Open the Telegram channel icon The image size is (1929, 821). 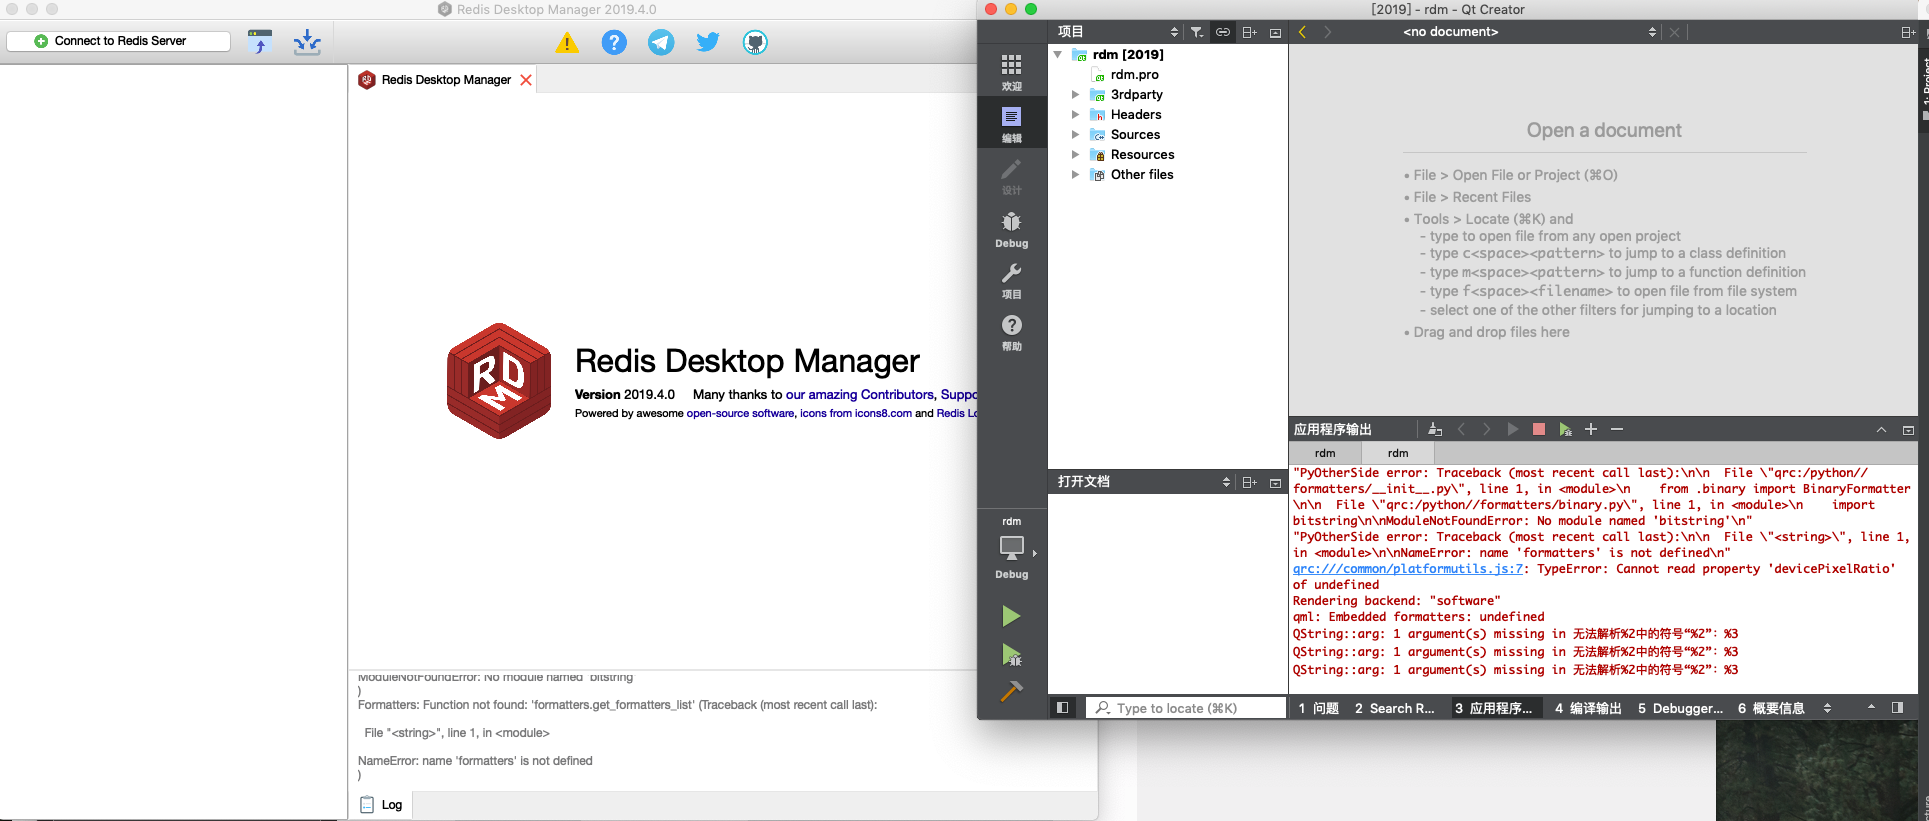click(661, 42)
